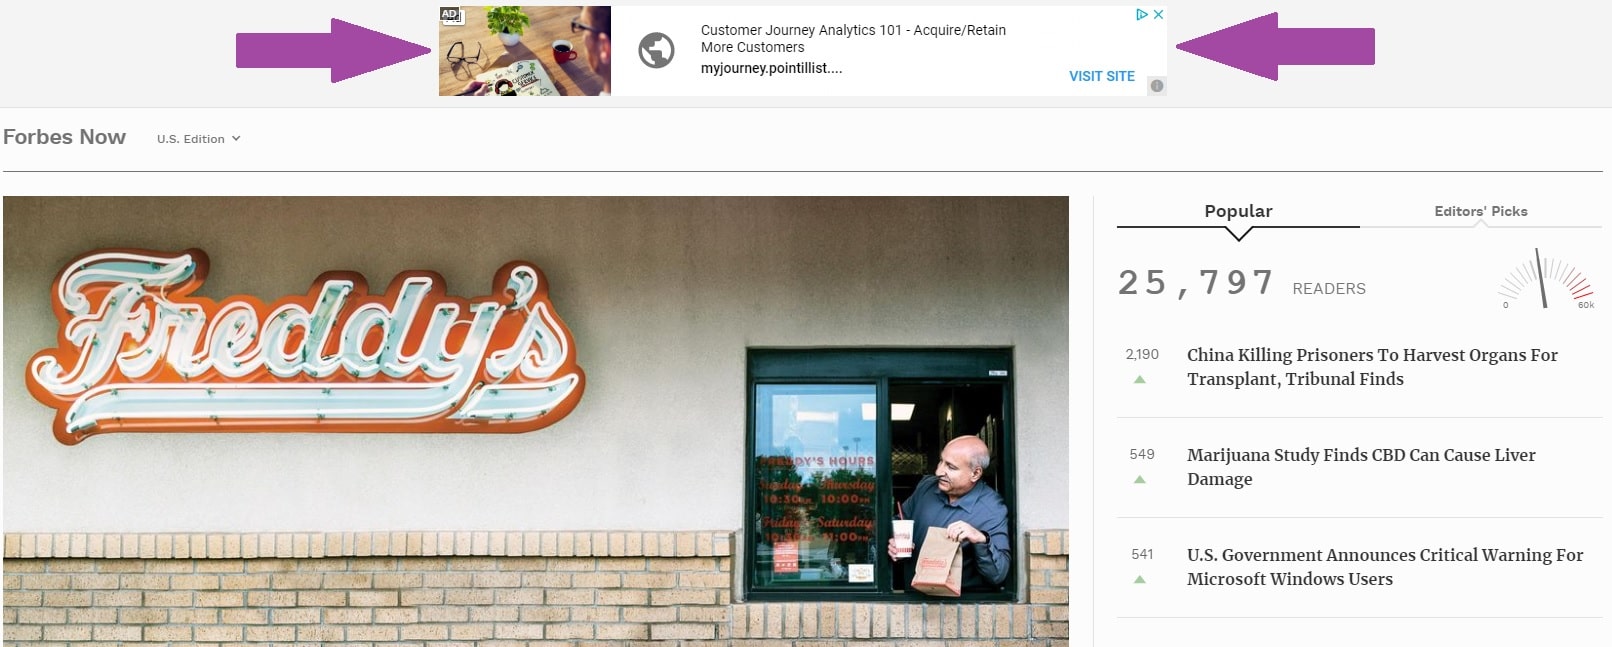Switch to the Popular tab
This screenshot has width=1612, height=647.
(1238, 211)
